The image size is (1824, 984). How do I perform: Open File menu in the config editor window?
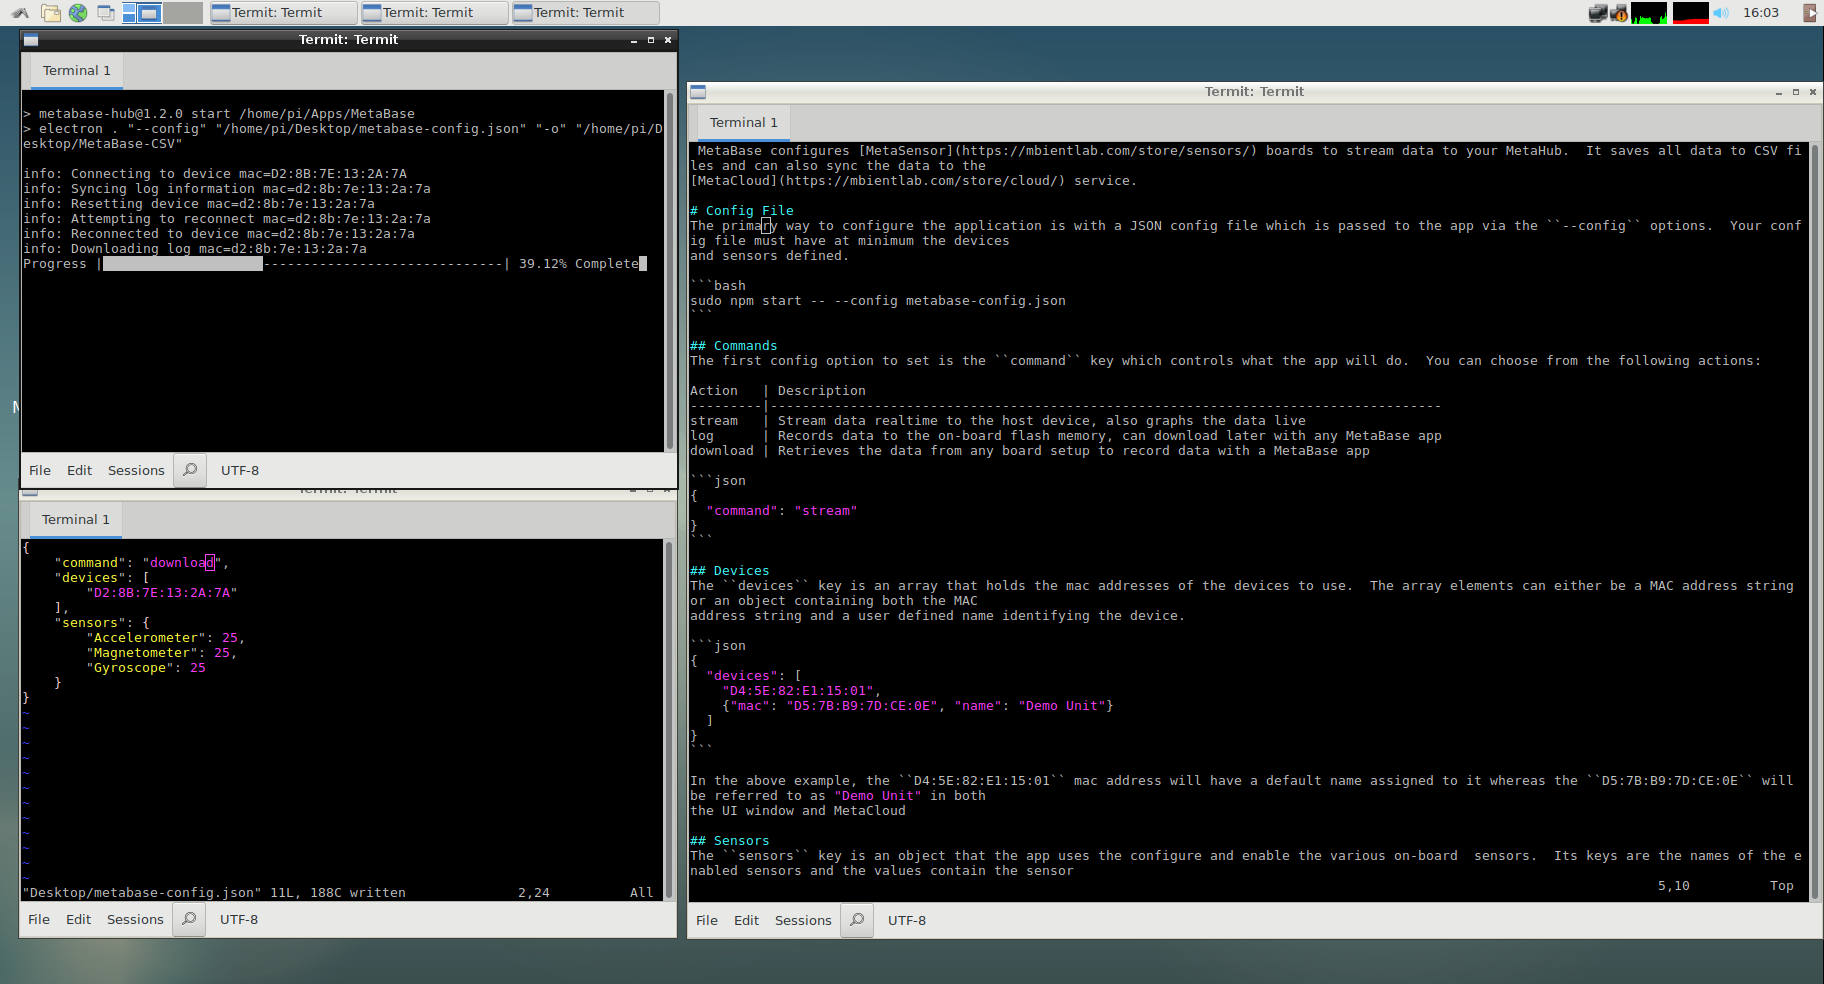(39, 919)
